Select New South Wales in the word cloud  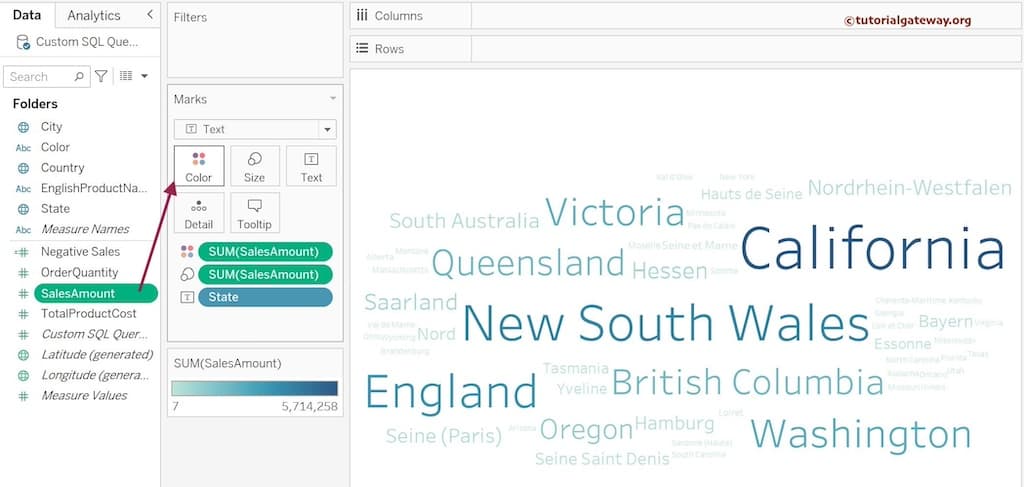click(665, 324)
